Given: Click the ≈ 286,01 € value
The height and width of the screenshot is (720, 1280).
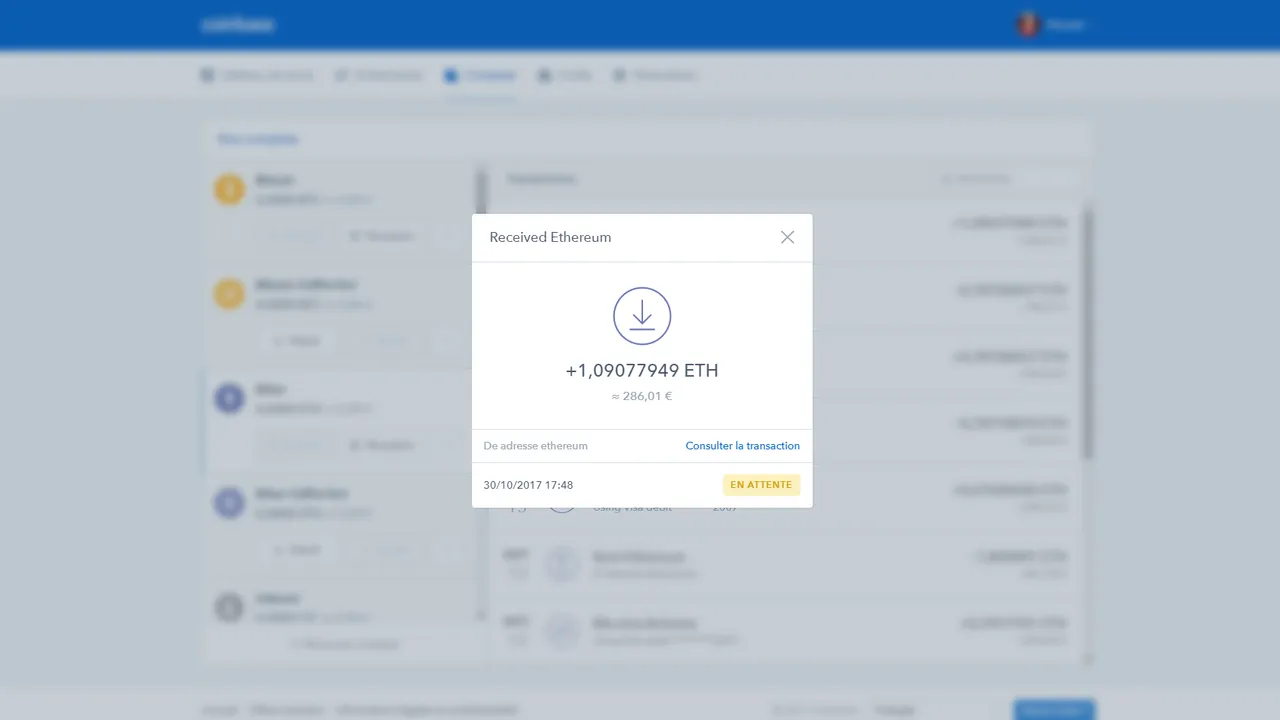Looking at the screenshot, I should [642, 396].
